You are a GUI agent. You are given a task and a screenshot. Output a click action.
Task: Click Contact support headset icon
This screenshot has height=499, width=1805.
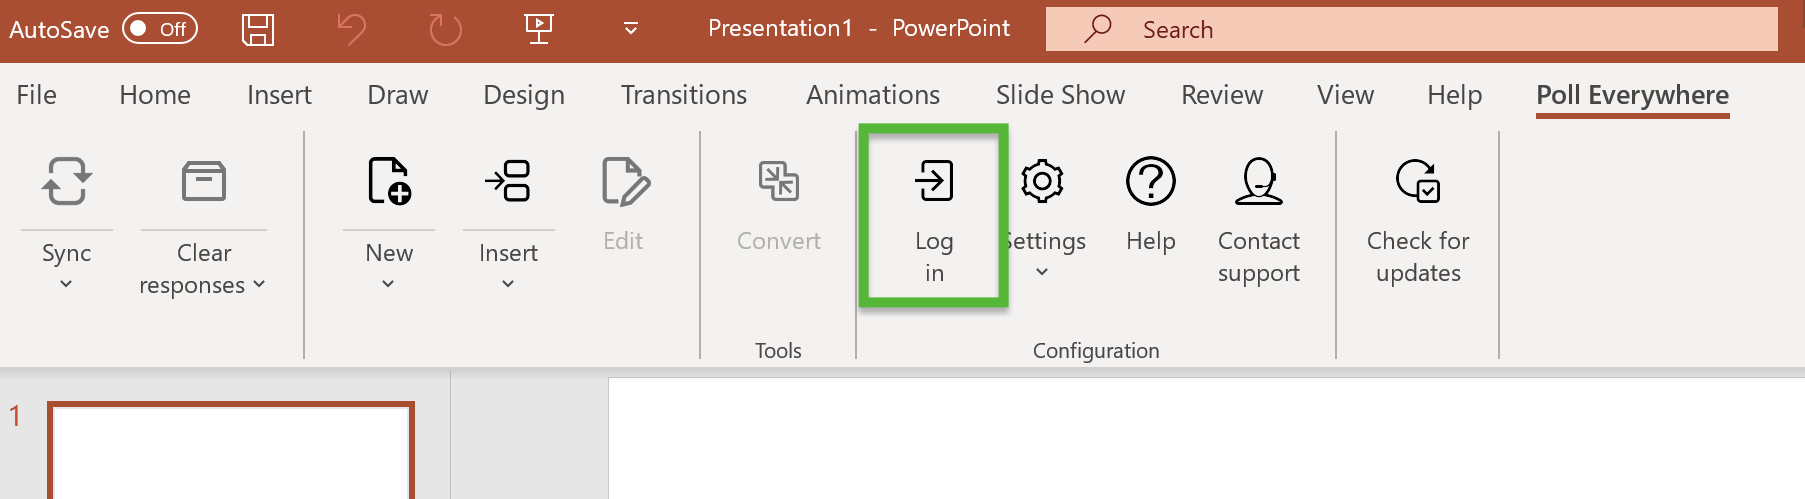coord(1259,181)
